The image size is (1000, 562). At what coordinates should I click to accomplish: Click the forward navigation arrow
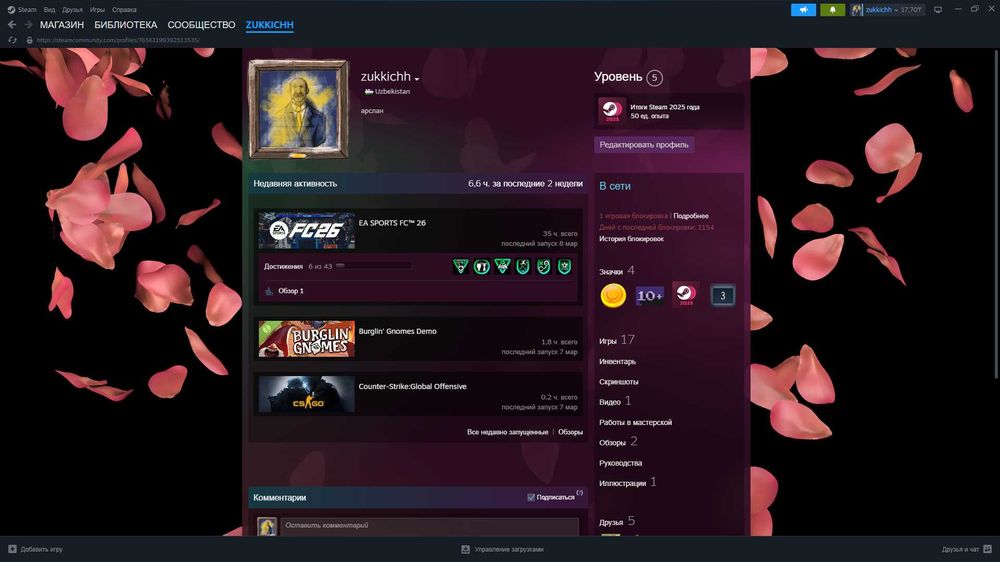(28, 24)
